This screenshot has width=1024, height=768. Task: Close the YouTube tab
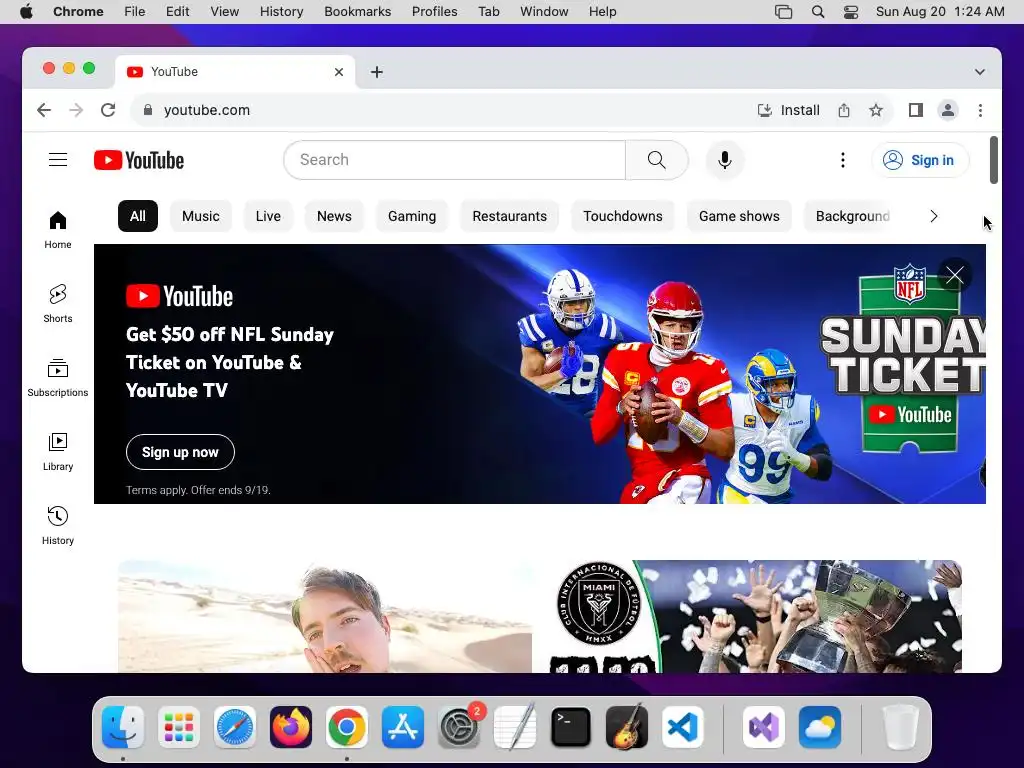(339, 72)
